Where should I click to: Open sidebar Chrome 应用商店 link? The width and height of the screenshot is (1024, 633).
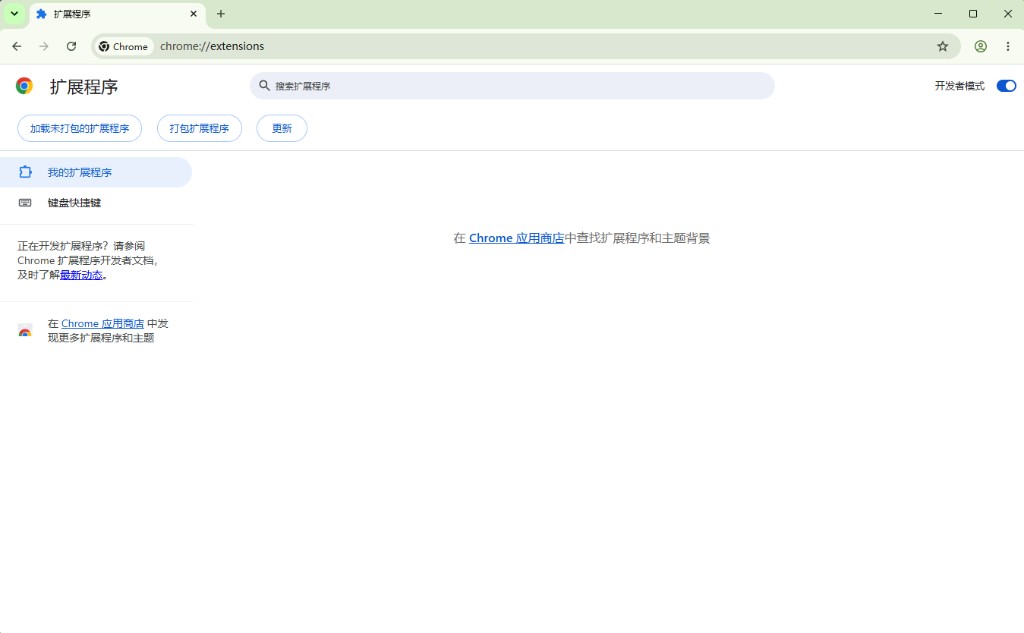[x=103, y=323]
